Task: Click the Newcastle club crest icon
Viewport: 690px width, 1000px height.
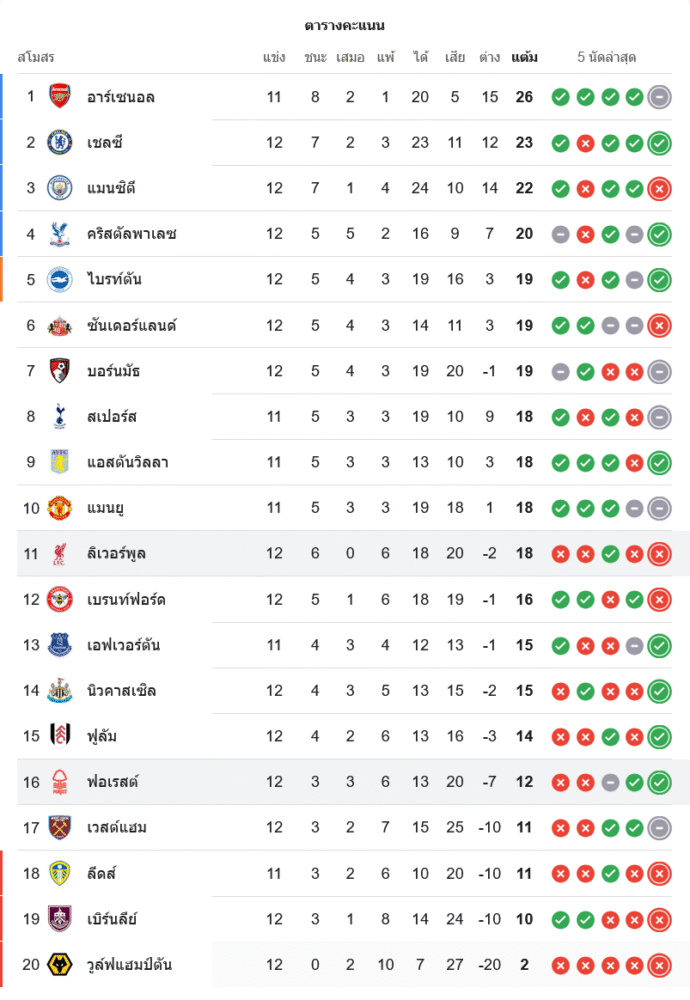Action: pos(60,691)
